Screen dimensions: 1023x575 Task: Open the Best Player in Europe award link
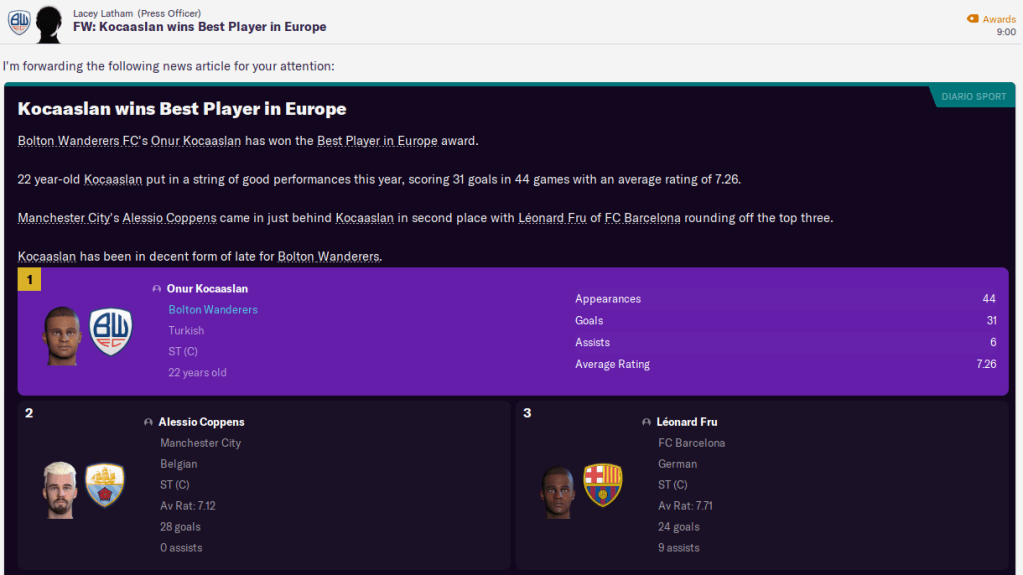tap(377, 141)
